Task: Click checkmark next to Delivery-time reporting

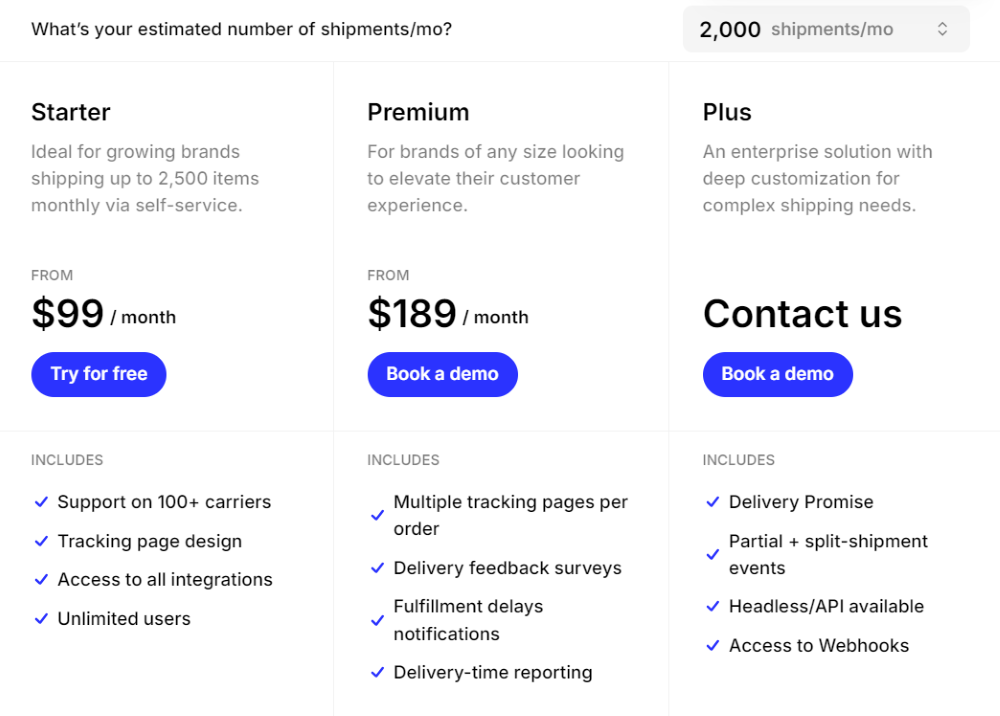Action: coord(377,673)
